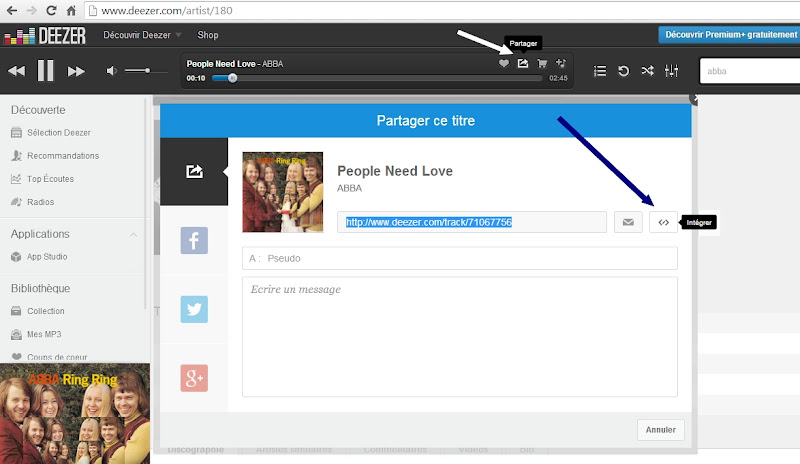Click the song progress bar
800x464 pixels.
(x=377, y=78)
